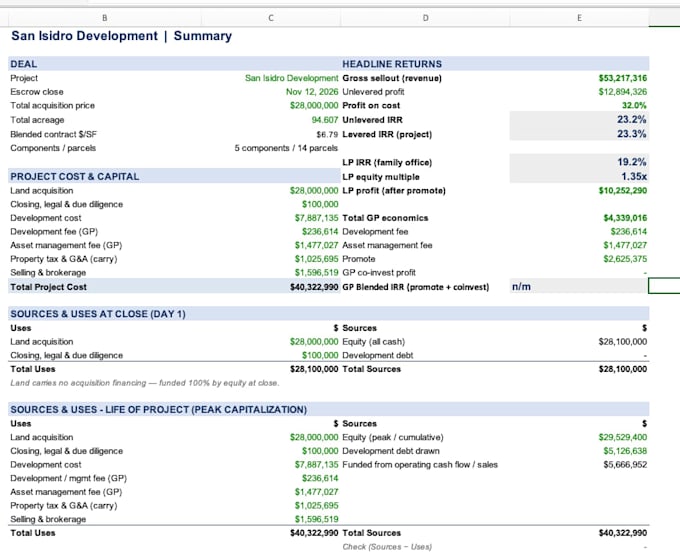Image resolution: width=680 pixels, height=552 pixels.
Task: Select the 'Development debt' label at close
Action: tap(377, 355)
